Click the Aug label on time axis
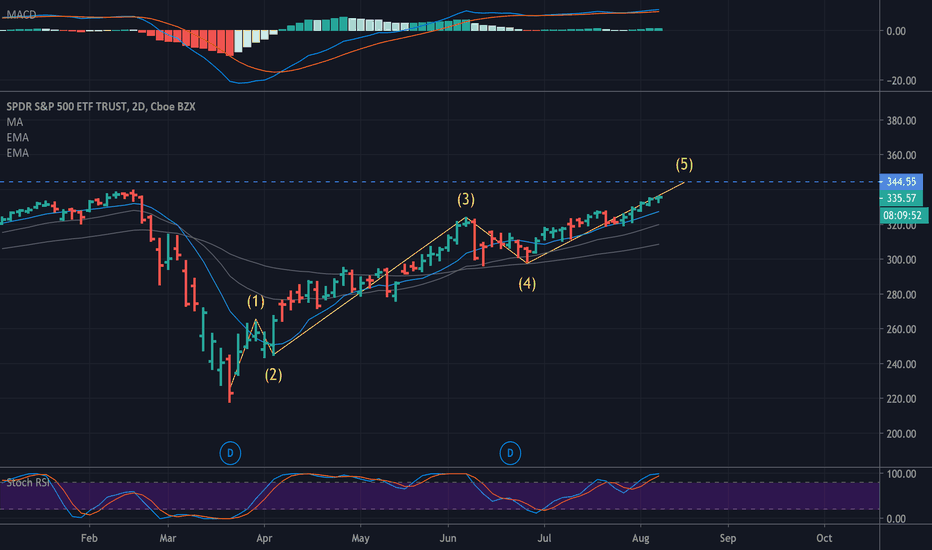932x550 pixels. [640, 538]
